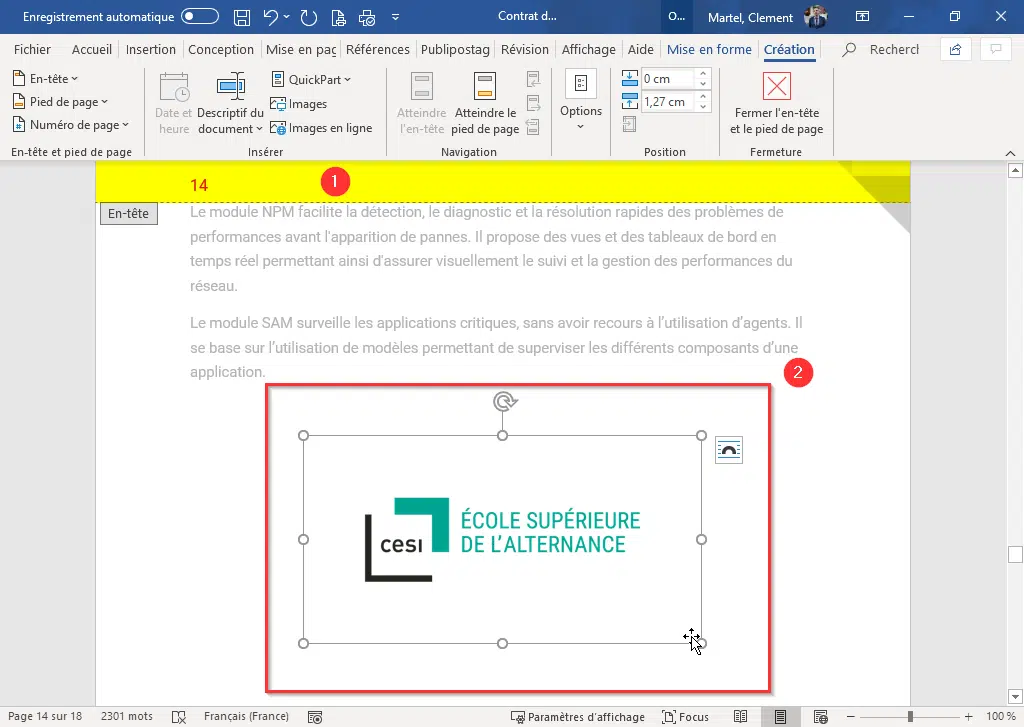Click the header position field showing 0 cm
This screenshot has width=1024, height=727.
tap(667, 79)
